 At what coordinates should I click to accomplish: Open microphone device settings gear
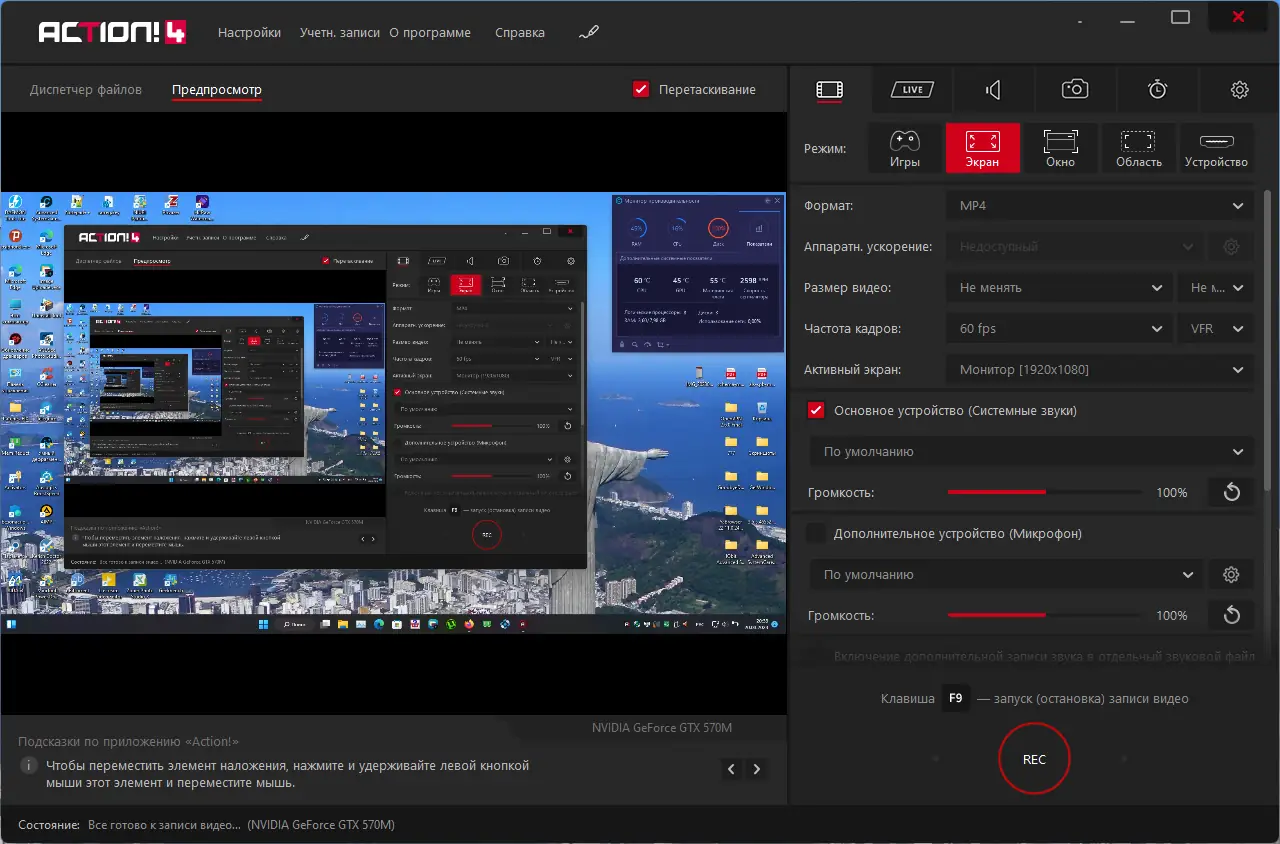(1231, 575)
